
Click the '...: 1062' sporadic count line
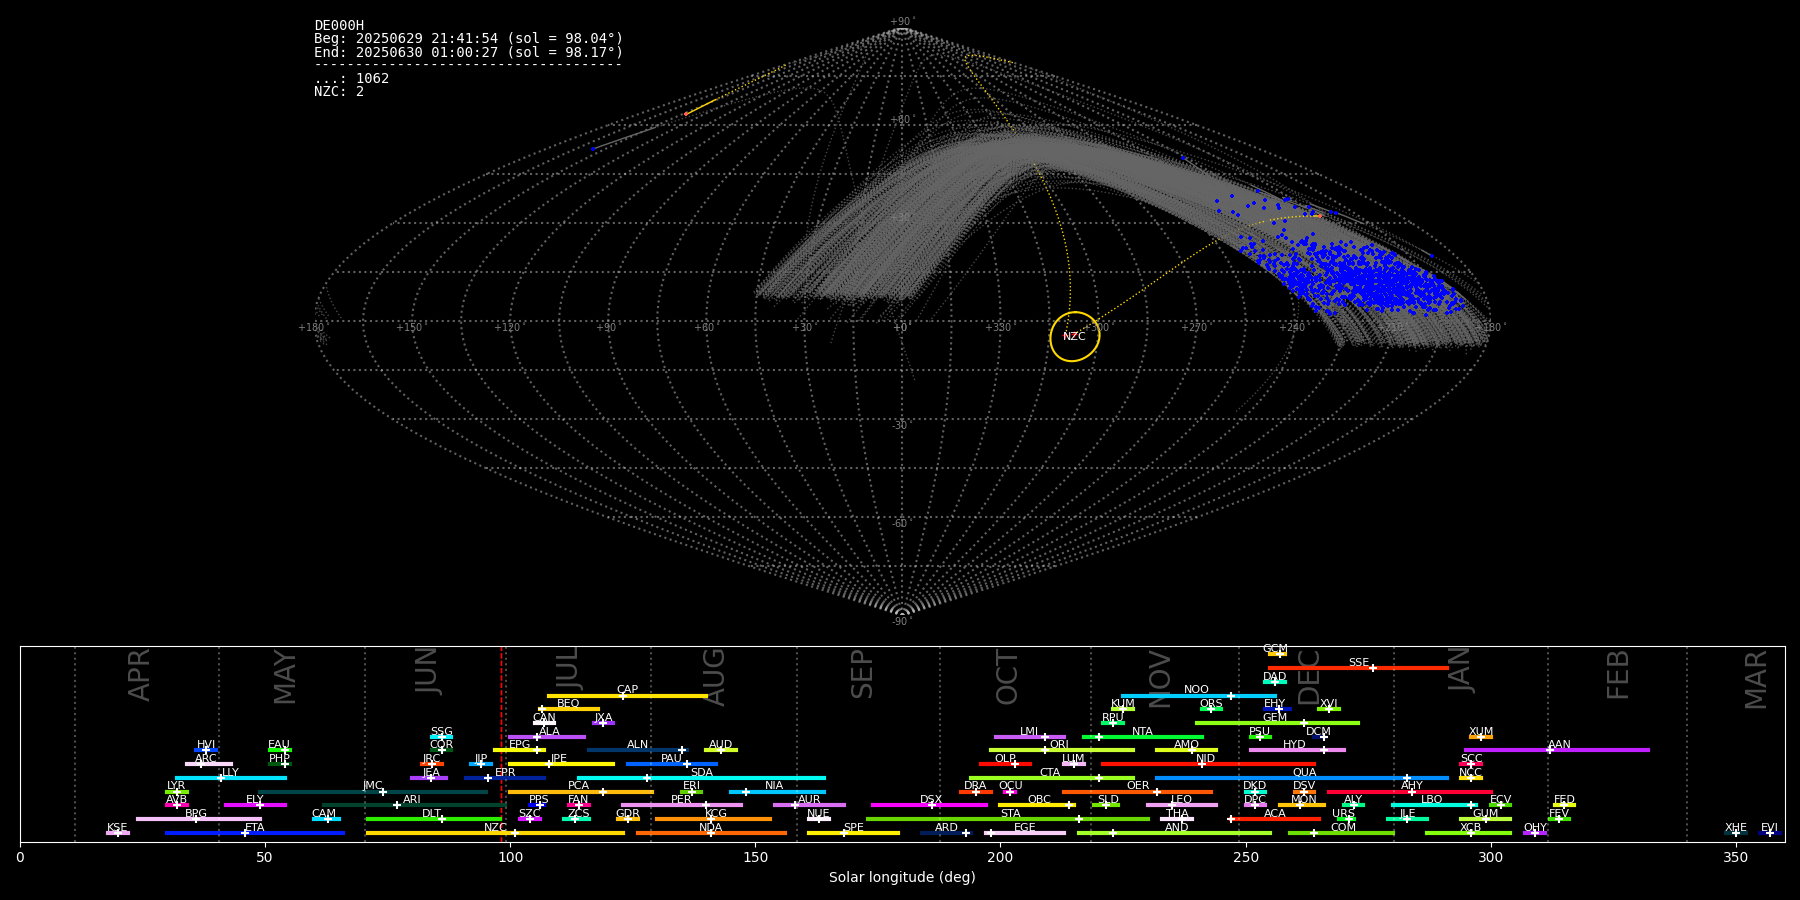click(351, 78)
